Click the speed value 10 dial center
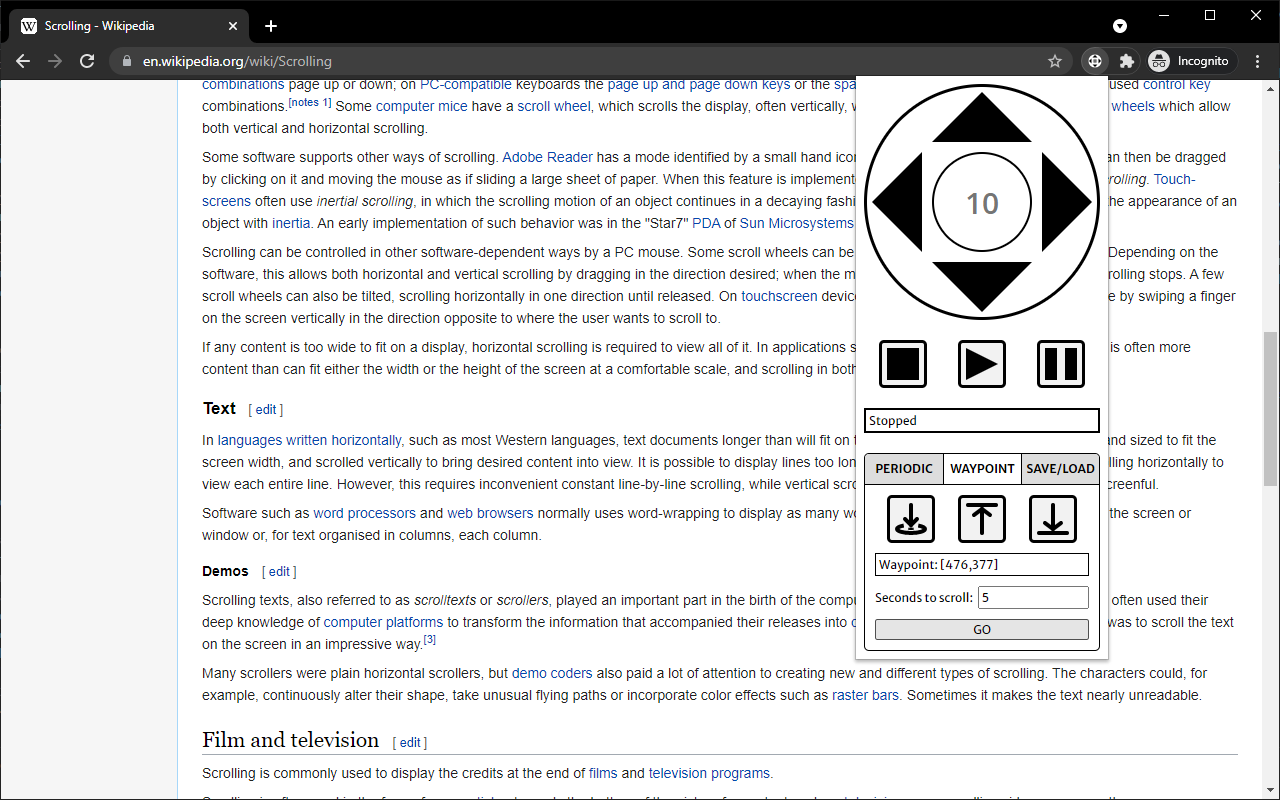Image resolution: width=1280 pixels, height=800 pixels. click(982, 203)
